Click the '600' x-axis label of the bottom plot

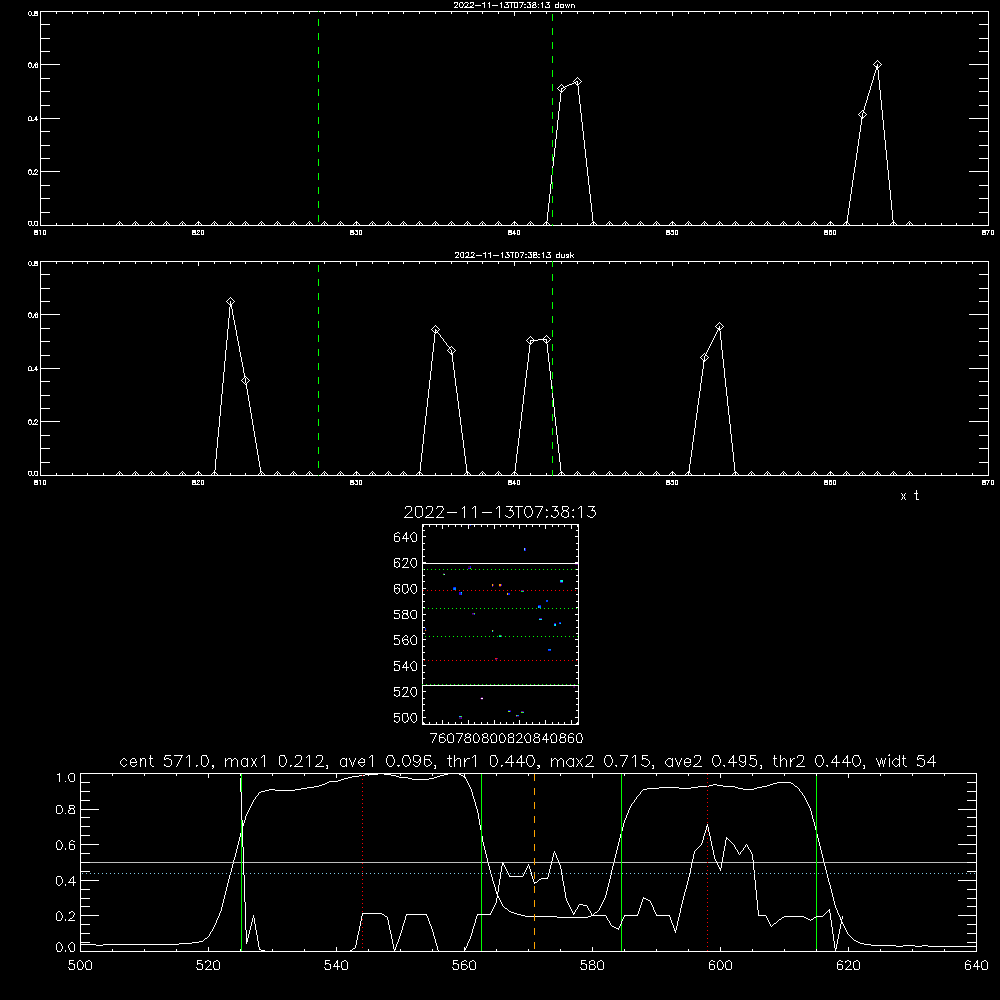pos(721,965)
